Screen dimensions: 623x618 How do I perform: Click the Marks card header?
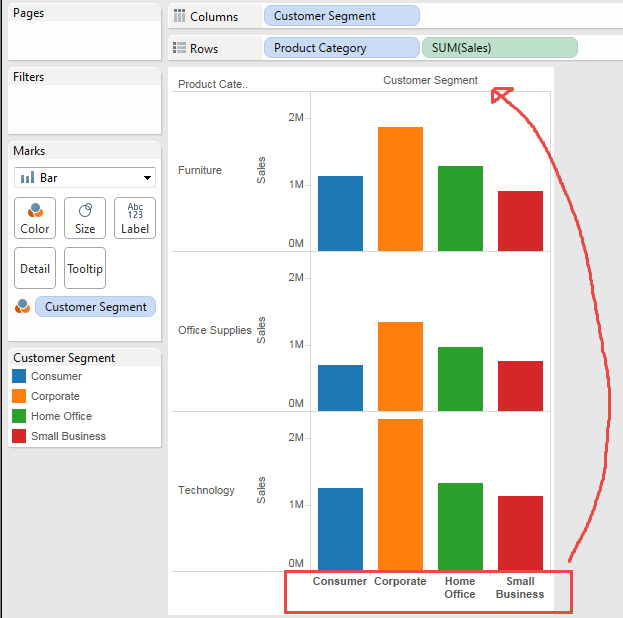pyautogui.click(x=29, y=151)
